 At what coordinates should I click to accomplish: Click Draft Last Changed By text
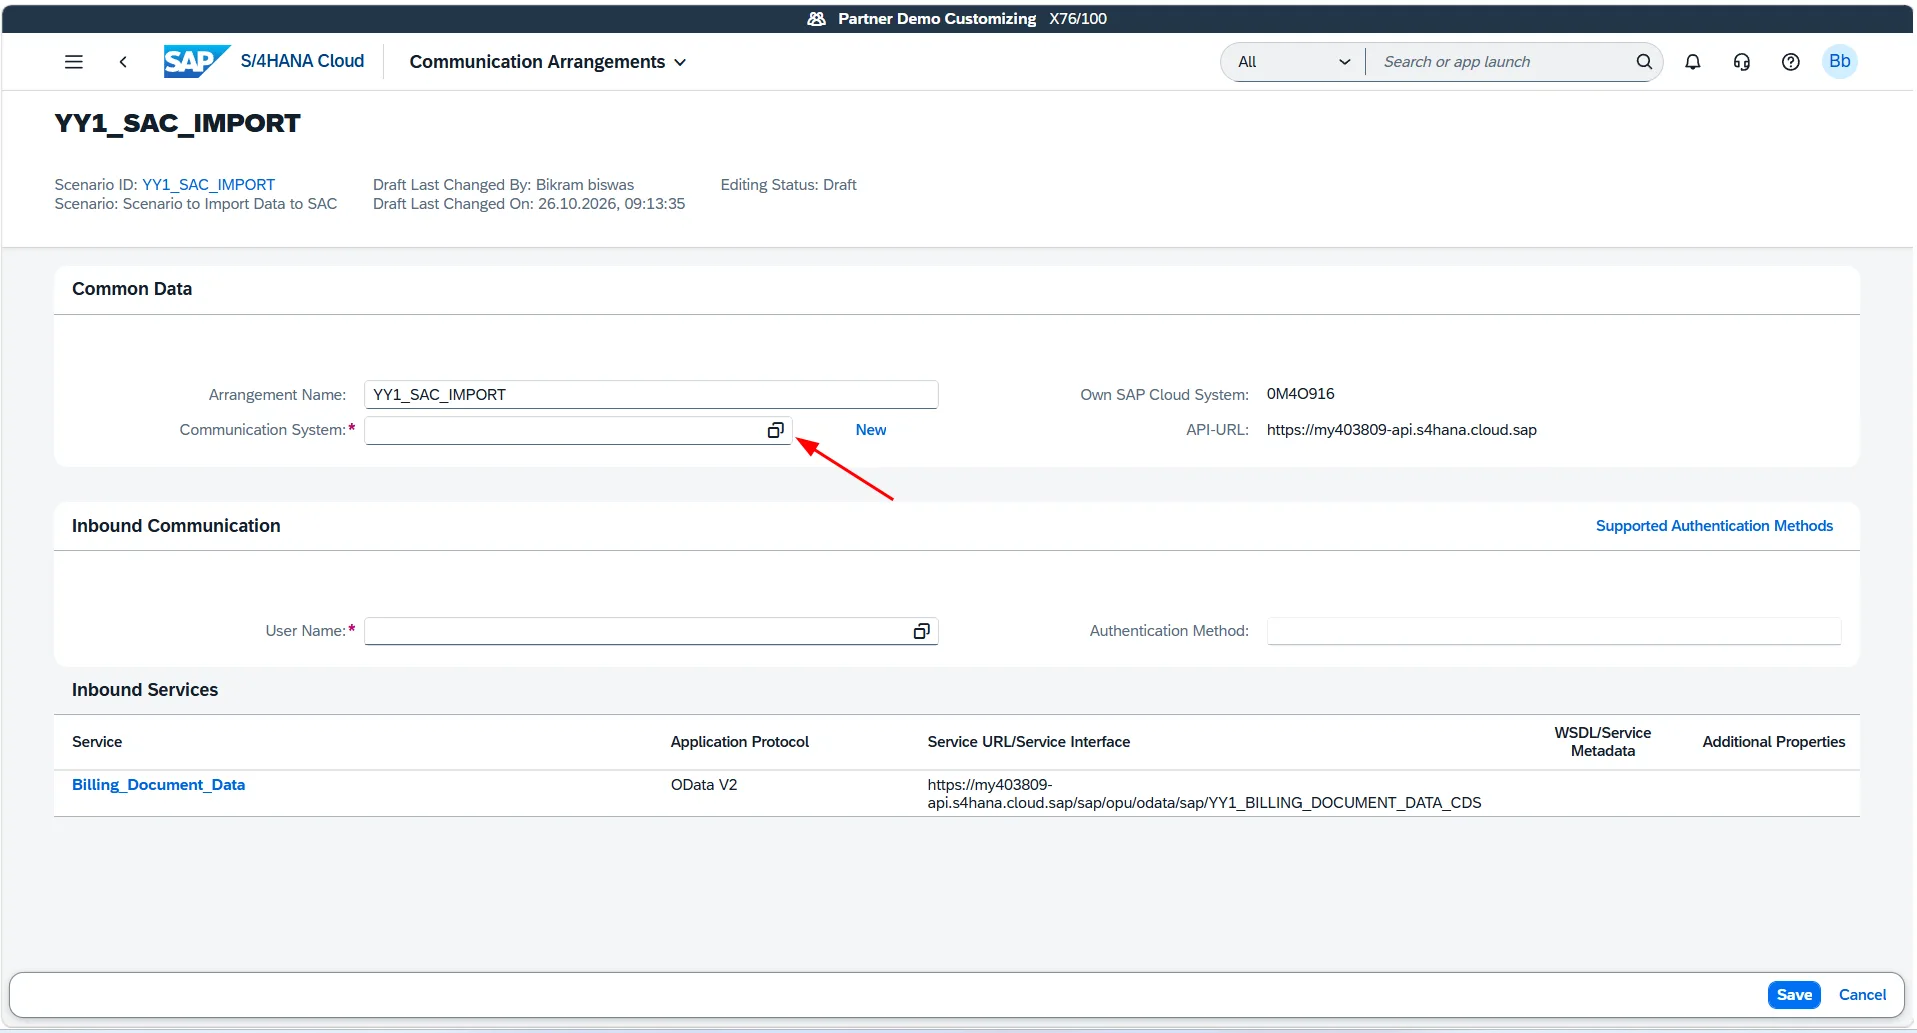tap(503, 185)
